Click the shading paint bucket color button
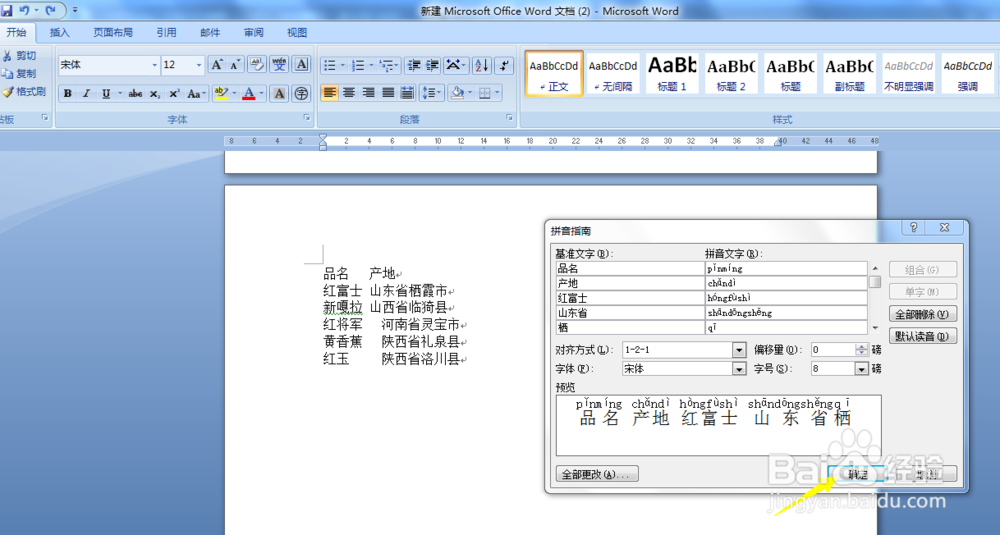This screenshot has width=1000, height=535. tap(457, 93)
